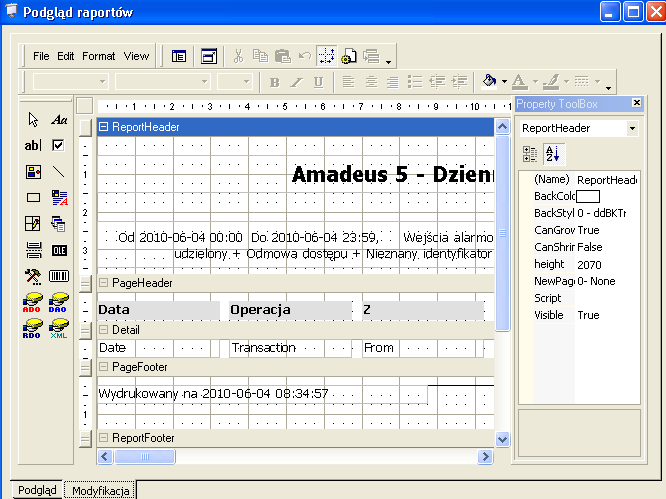Click the script editor gear icon
Screen dimensions: 666x499
click(349, 56)
